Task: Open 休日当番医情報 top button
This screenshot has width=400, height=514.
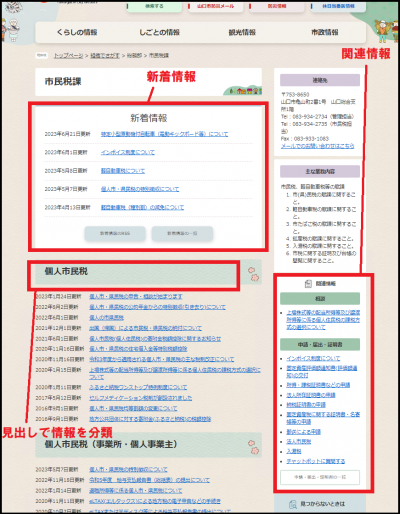Action: (338, 7)
